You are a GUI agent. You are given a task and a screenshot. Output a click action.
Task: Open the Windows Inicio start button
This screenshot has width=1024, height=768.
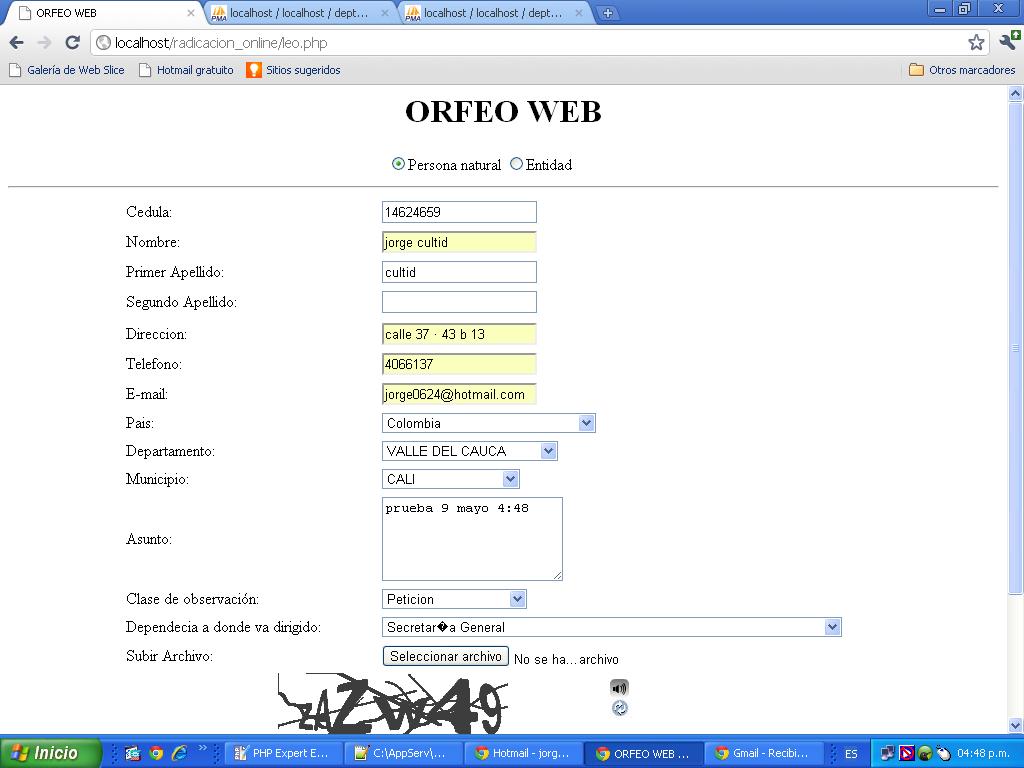50,753
